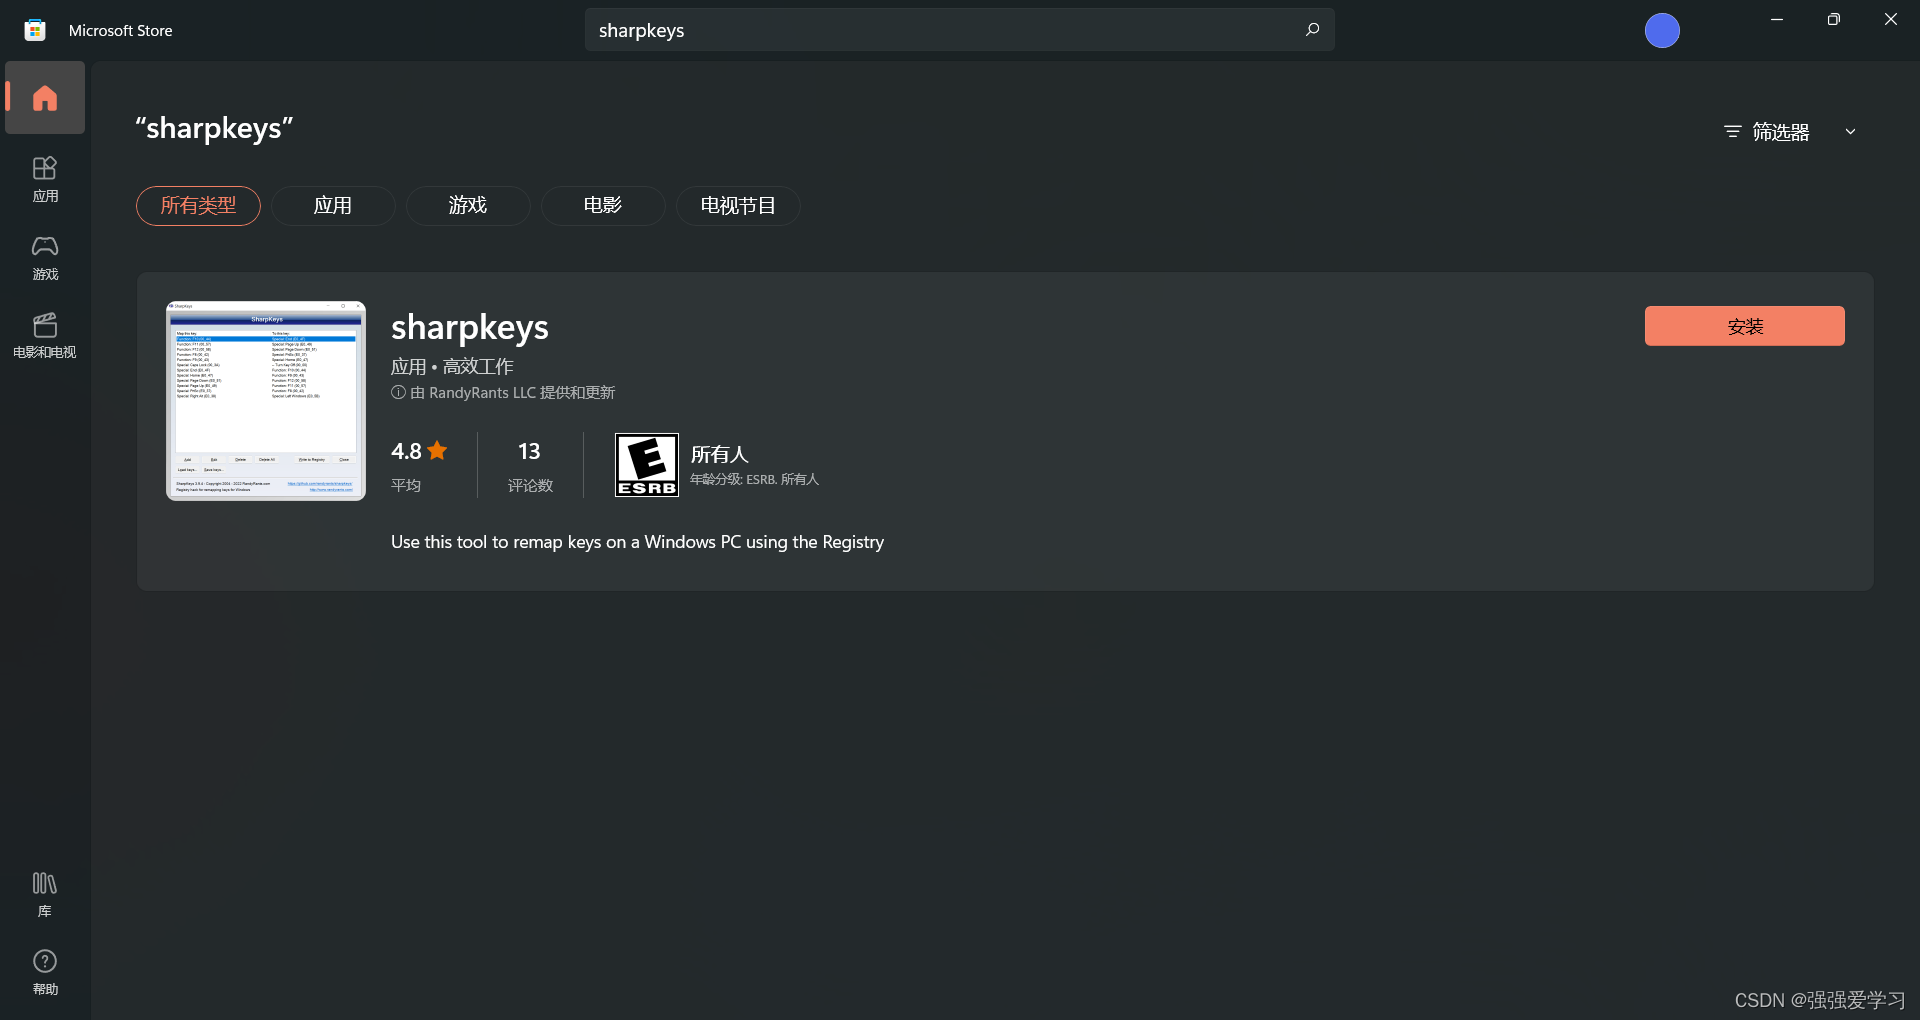The width and height of the screenshot is (1920, 1020).
Task: Select the 应用 filter tab
Action: pyautogui.click(x=333, y=206)
